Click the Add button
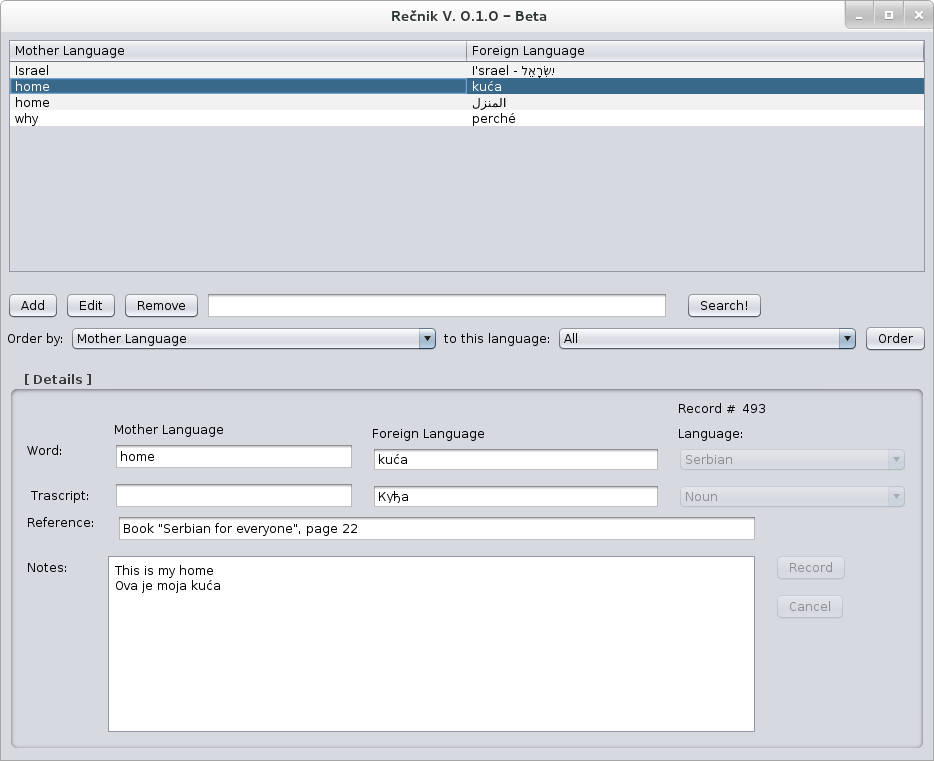This screenshot has width=934, height=761. [x=32, y=305]
